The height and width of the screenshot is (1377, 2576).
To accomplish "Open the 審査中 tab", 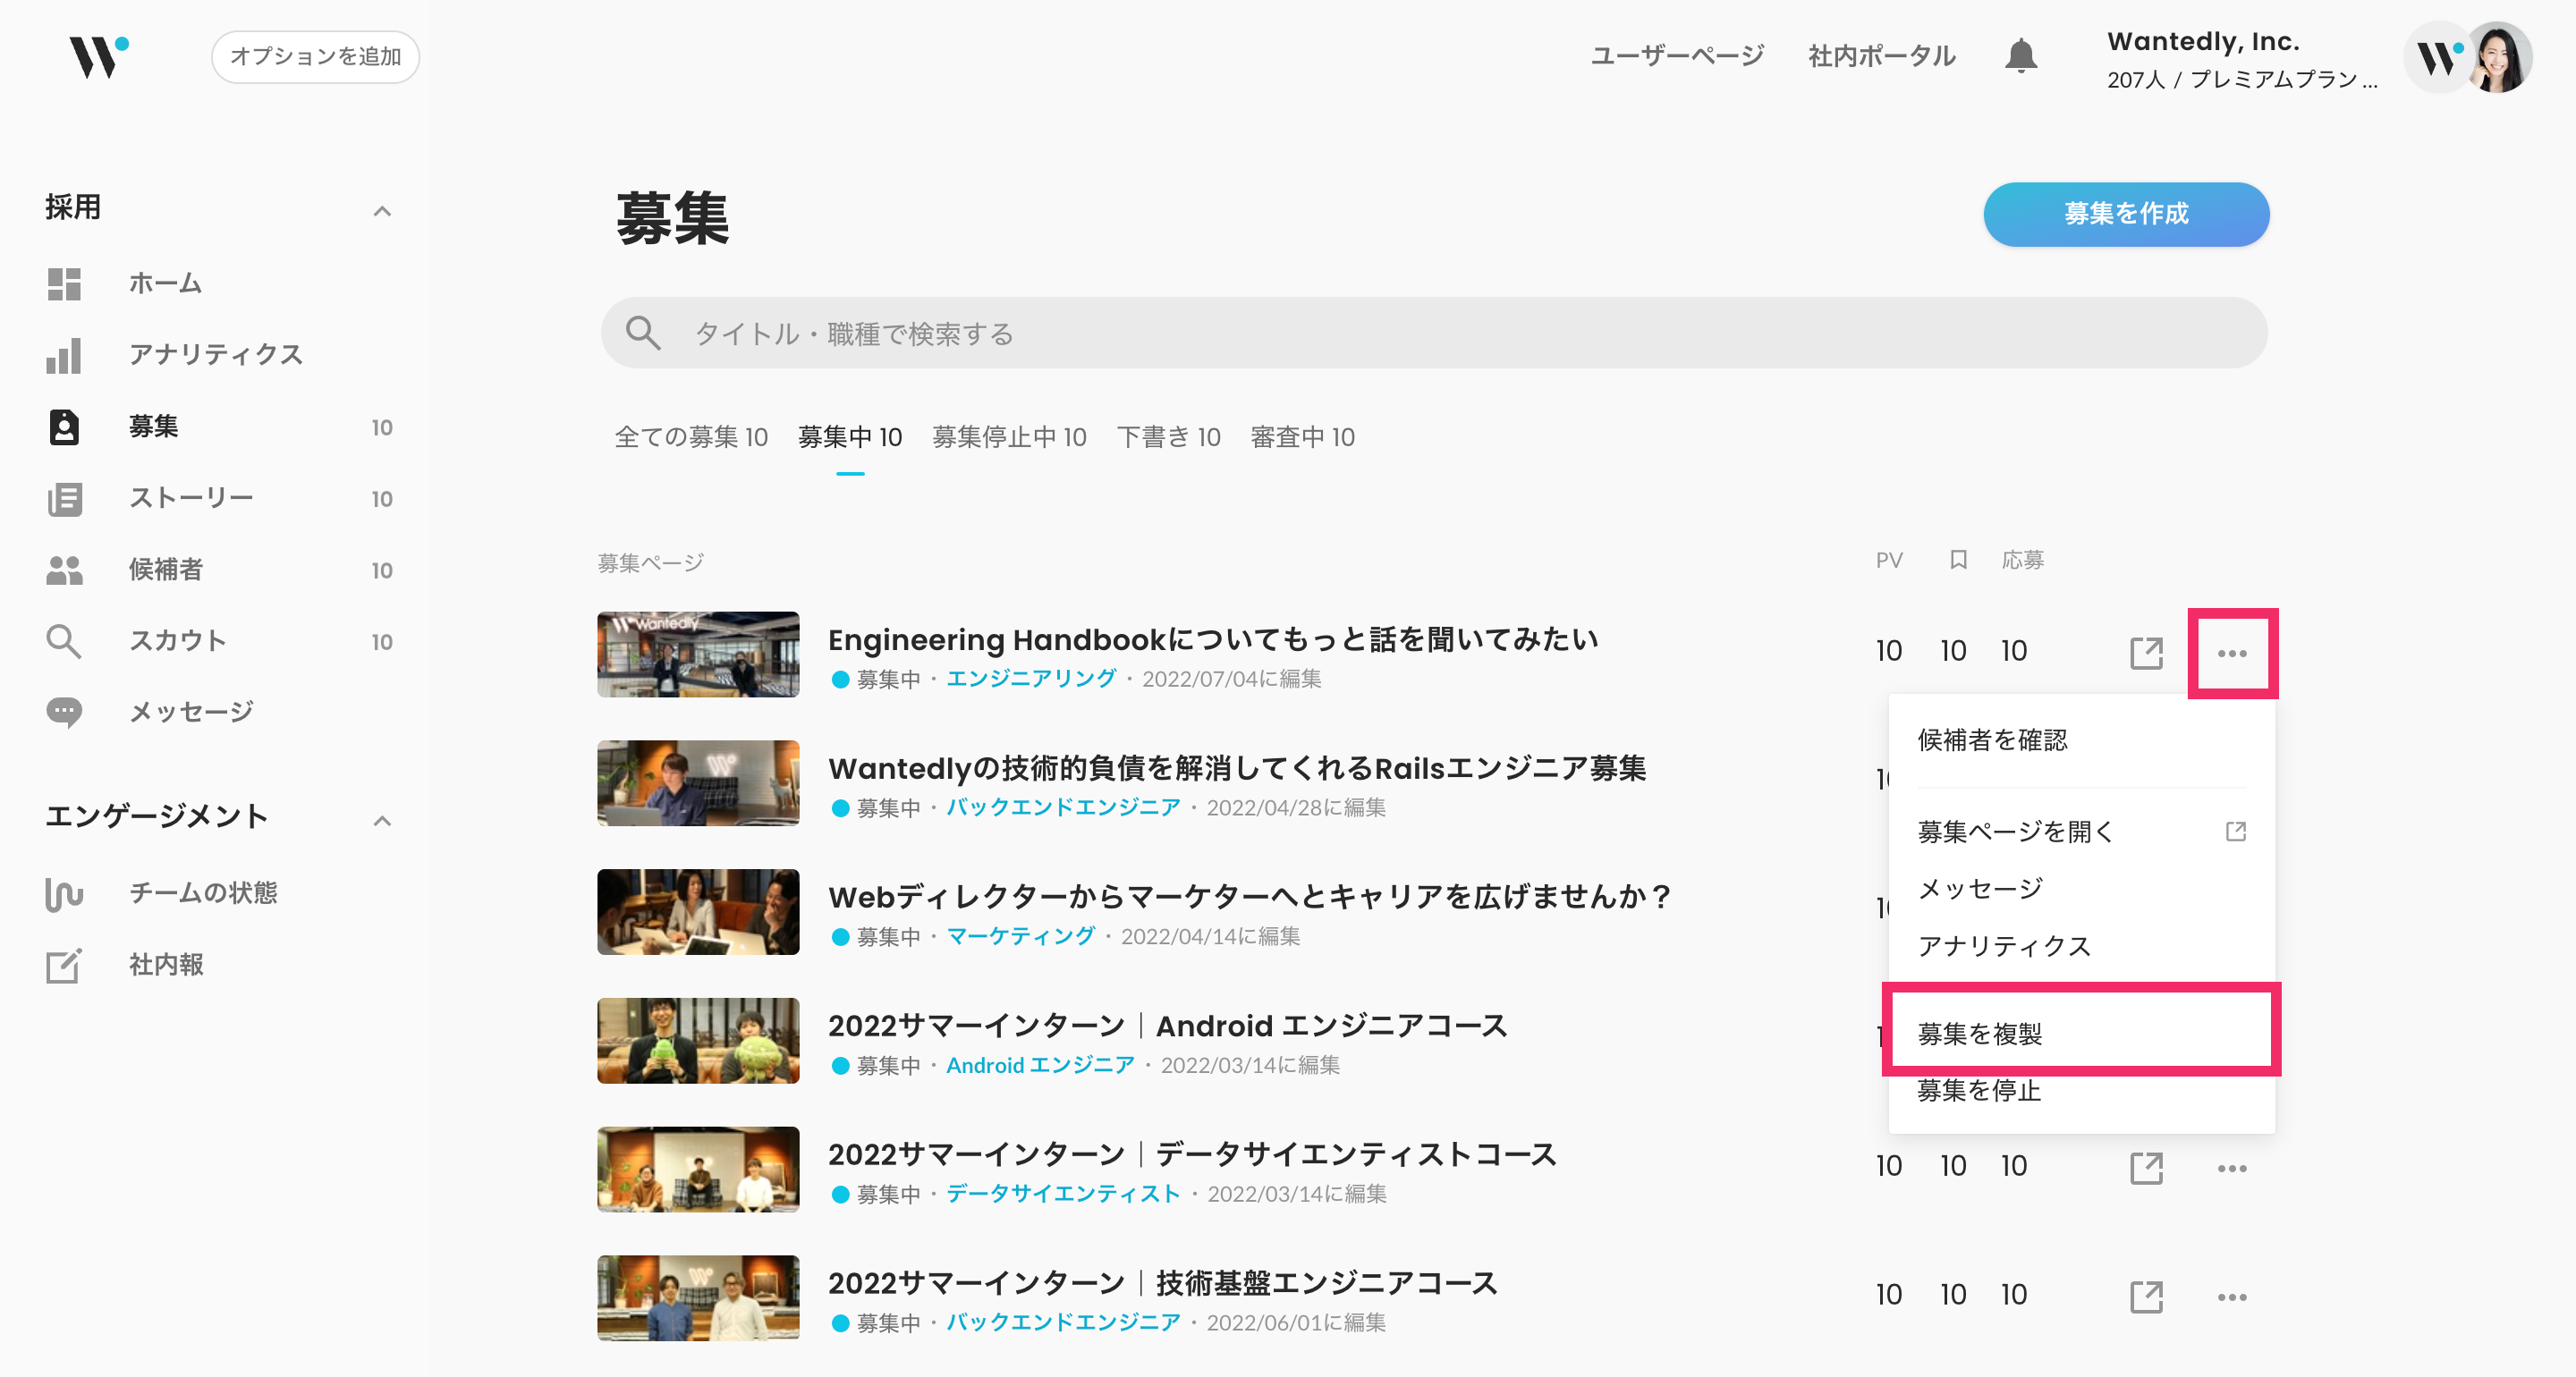I will pyautogui.click(x=1302, y=437).
